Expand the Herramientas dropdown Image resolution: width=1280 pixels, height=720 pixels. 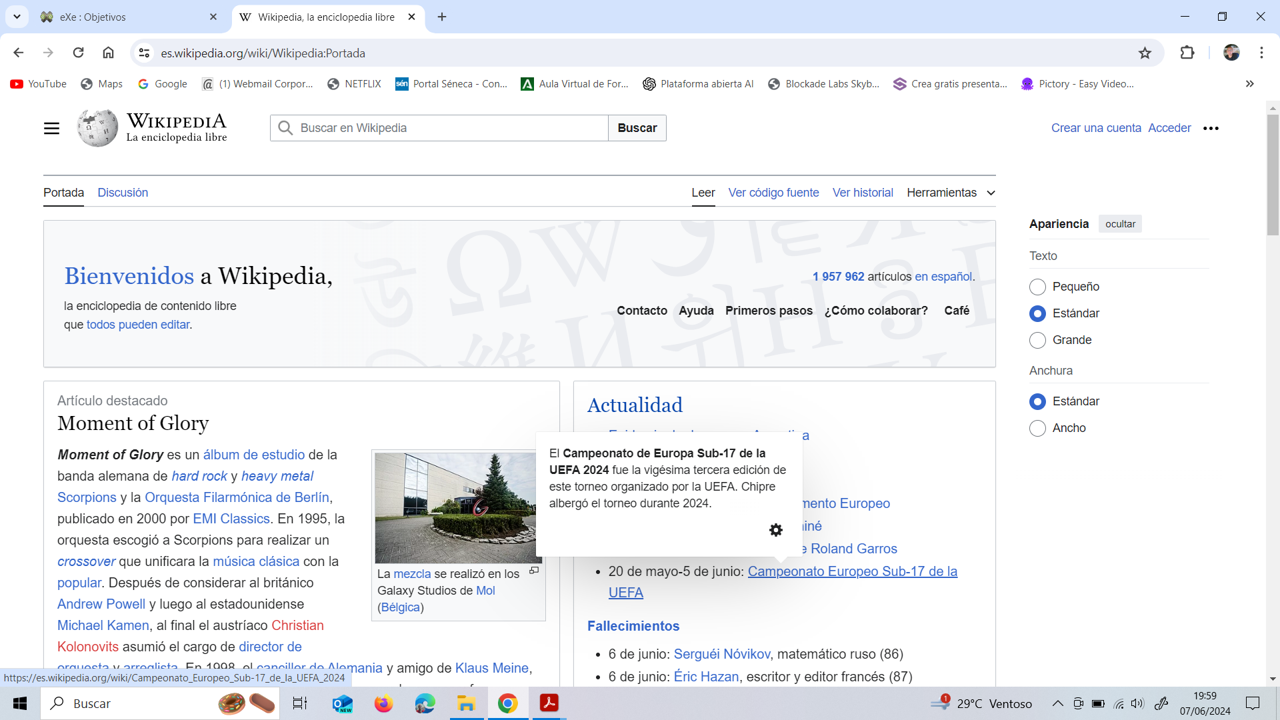(x=950, y=193)
